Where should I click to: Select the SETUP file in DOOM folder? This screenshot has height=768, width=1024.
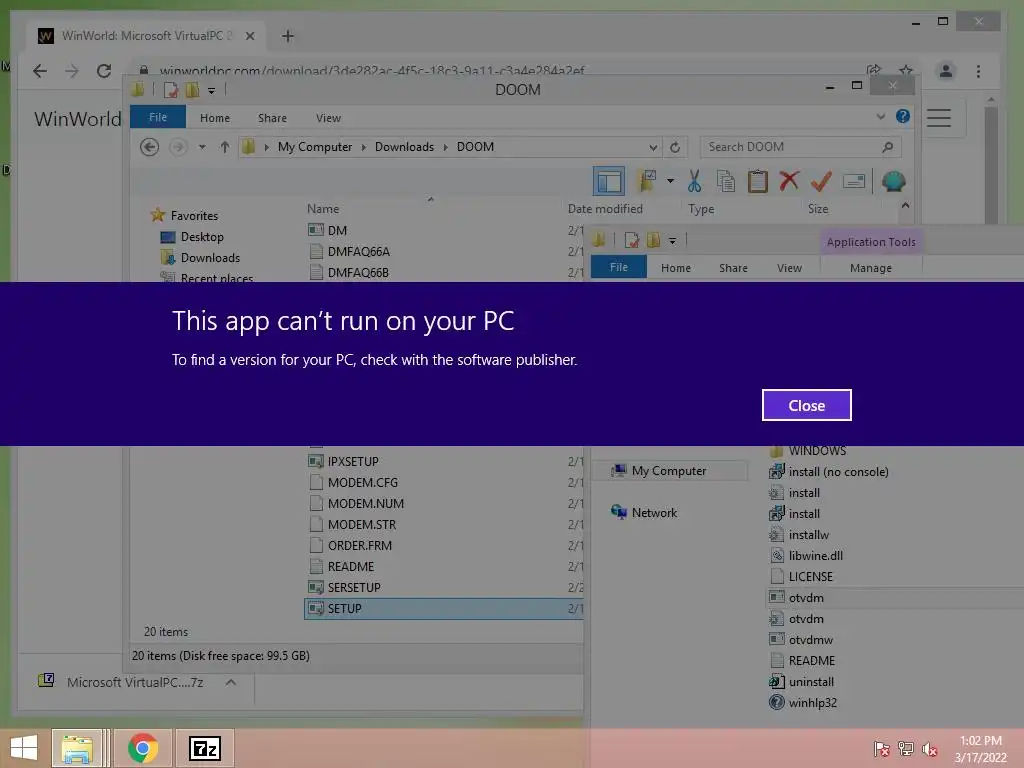(444, 608)
